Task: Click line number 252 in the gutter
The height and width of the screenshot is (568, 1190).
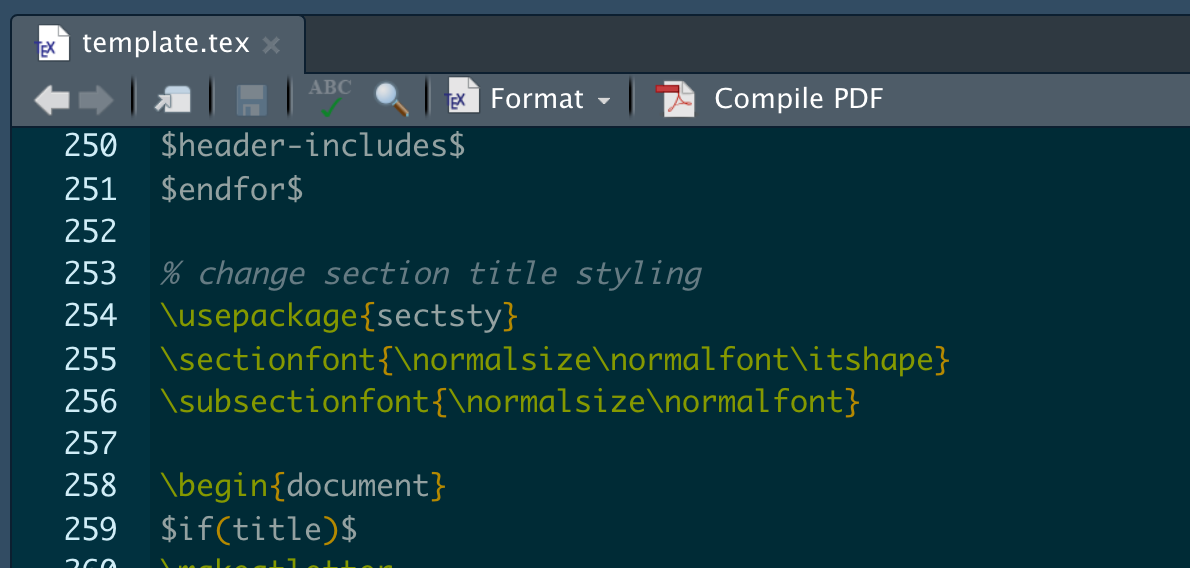Action: point(90,231)
